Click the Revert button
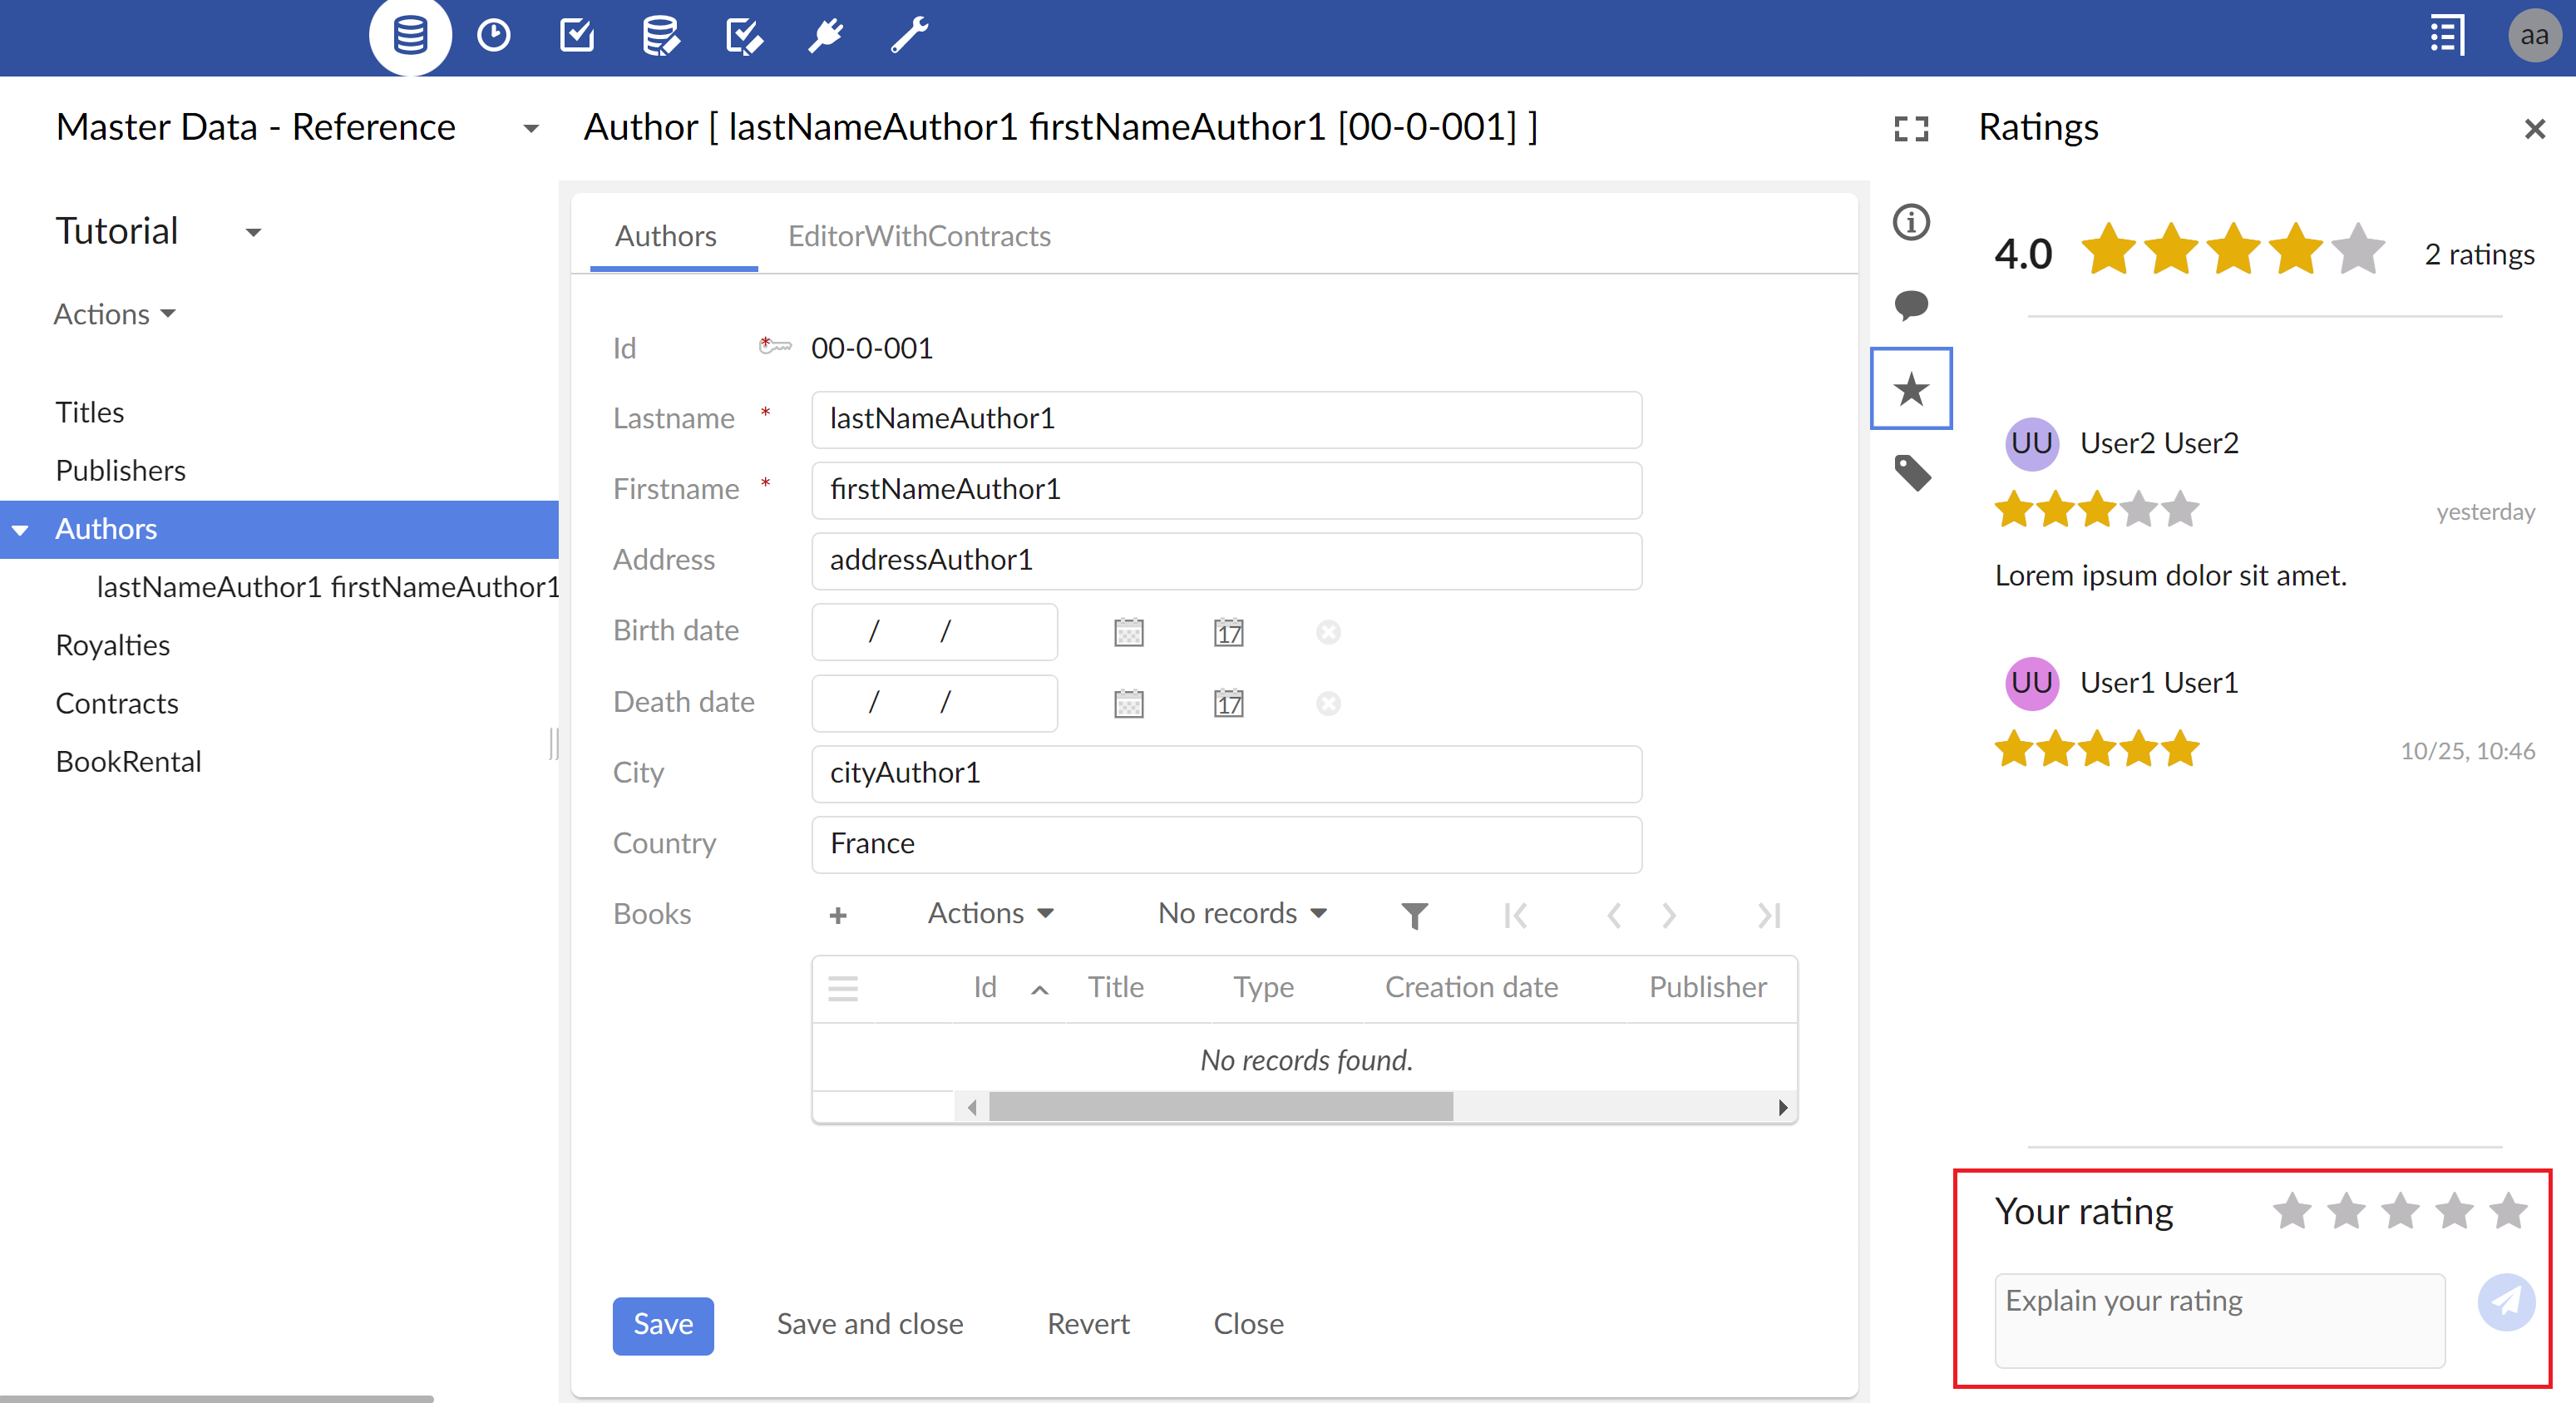This screenshot has width=2576, height=1403. tap(1086, 1321)
